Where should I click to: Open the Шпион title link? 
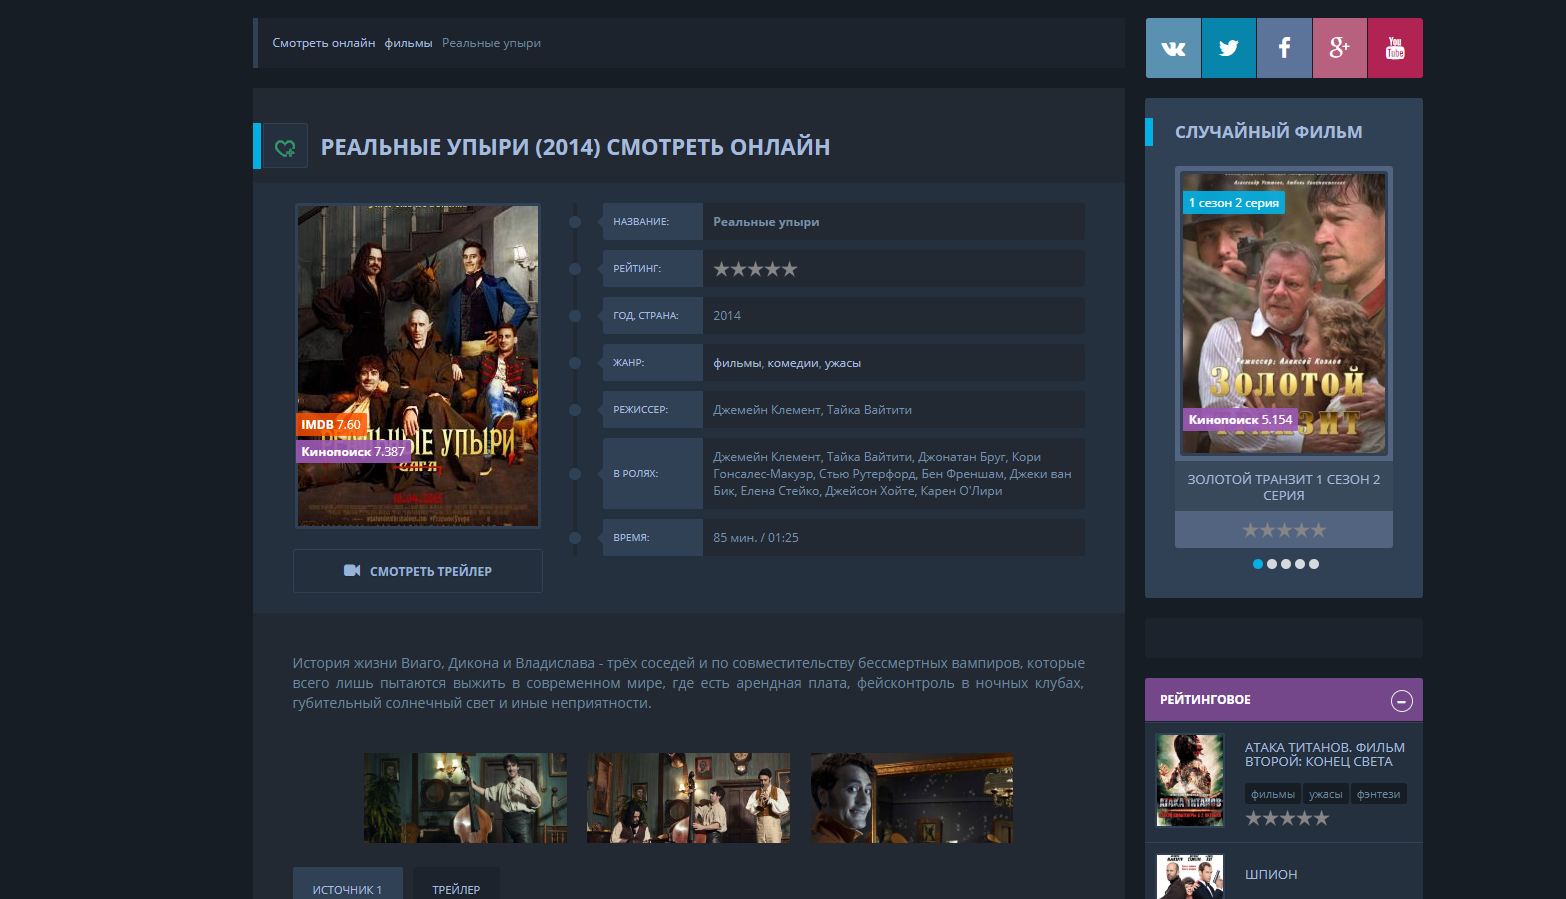pyautogui.click(x=1271, y=874)
